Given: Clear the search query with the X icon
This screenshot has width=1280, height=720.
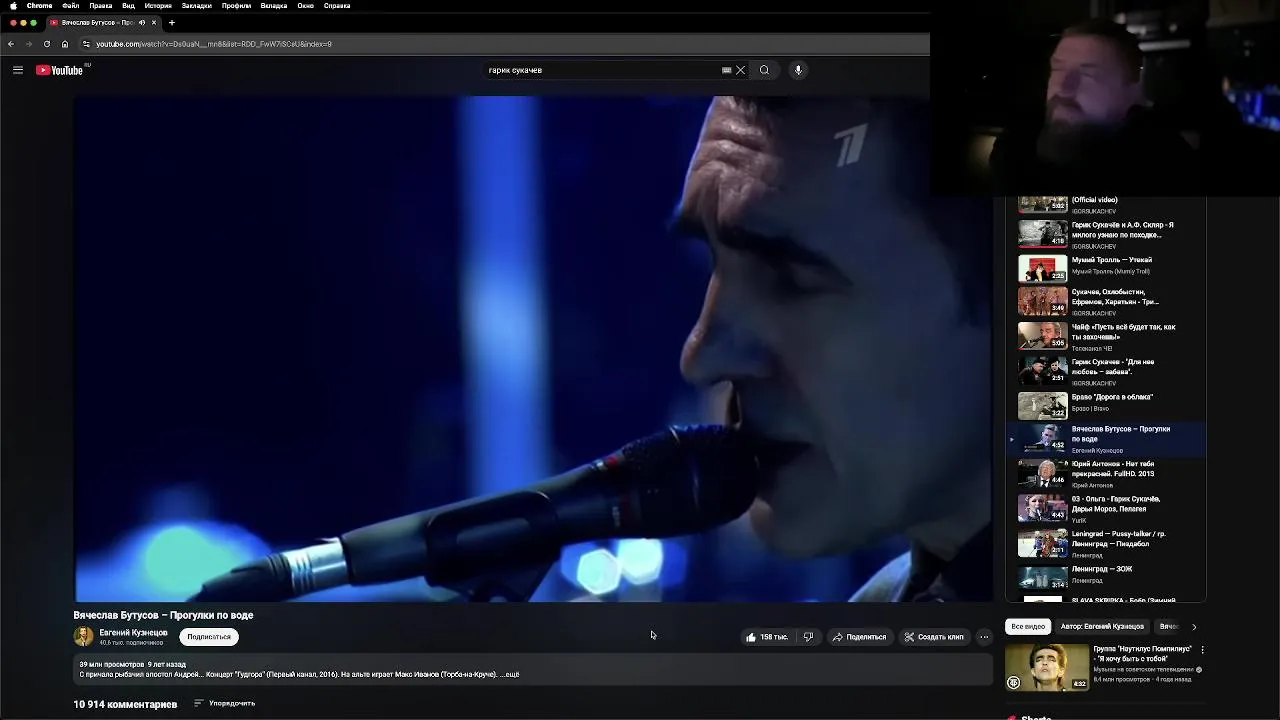Looking at the screenshot, I should [740, 70].
